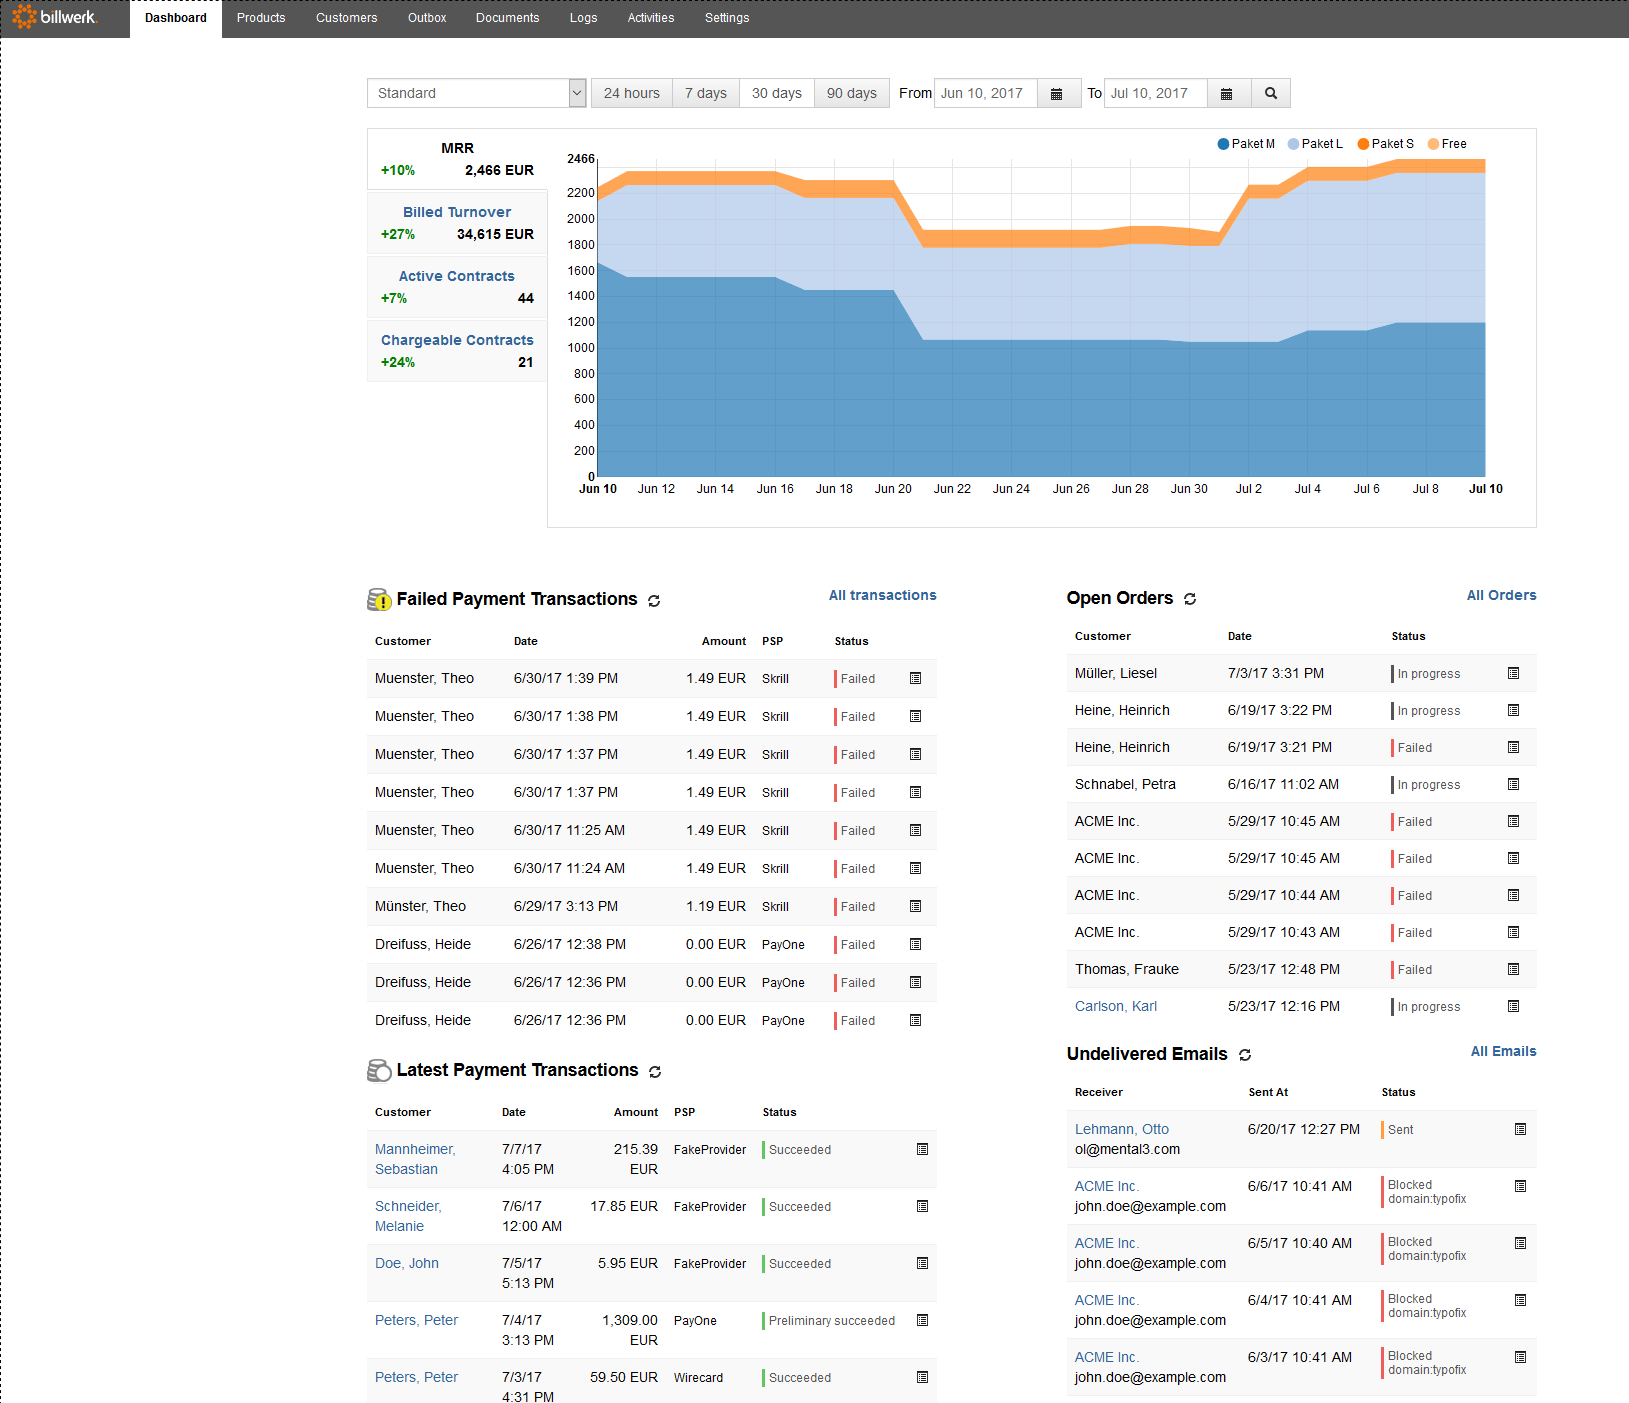Image resolution: width=1629 pixels, height=1403 pixels.
Task: Open details for Muenster 6/30/17 11:25 AM transaction
Action: click(x=915, y=830)
